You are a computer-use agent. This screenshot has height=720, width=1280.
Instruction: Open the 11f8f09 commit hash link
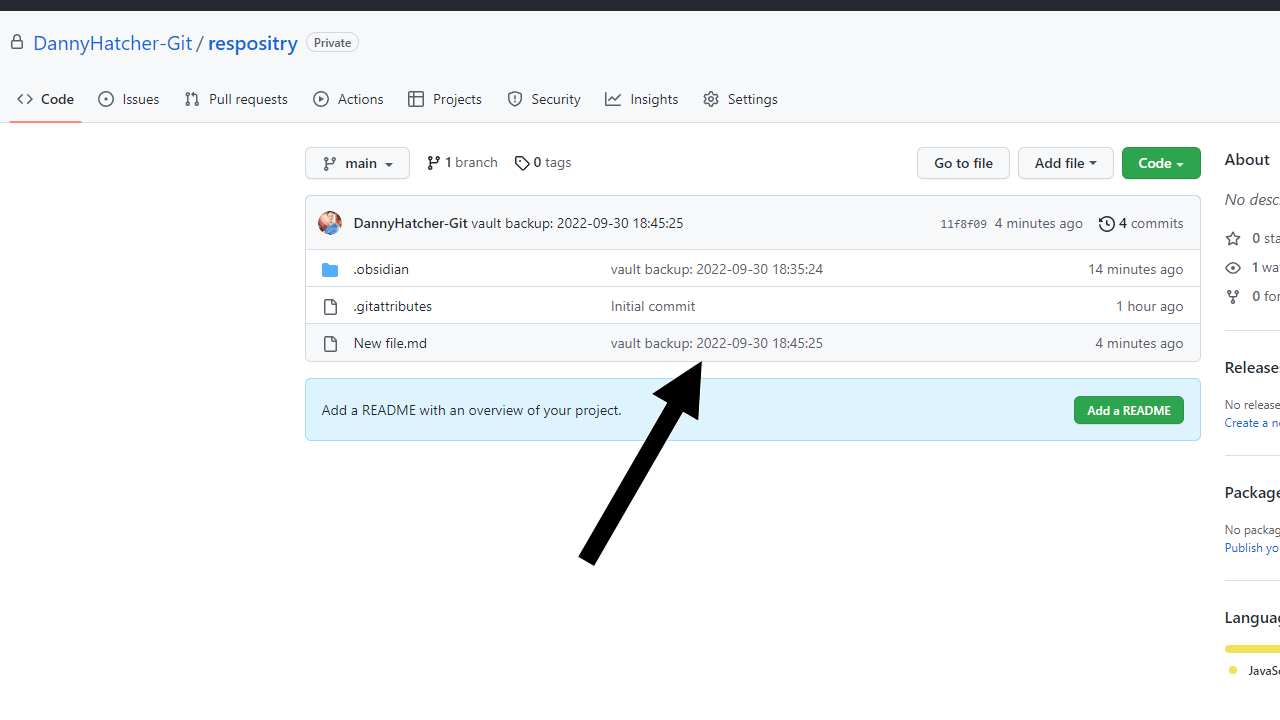[963, 224]
